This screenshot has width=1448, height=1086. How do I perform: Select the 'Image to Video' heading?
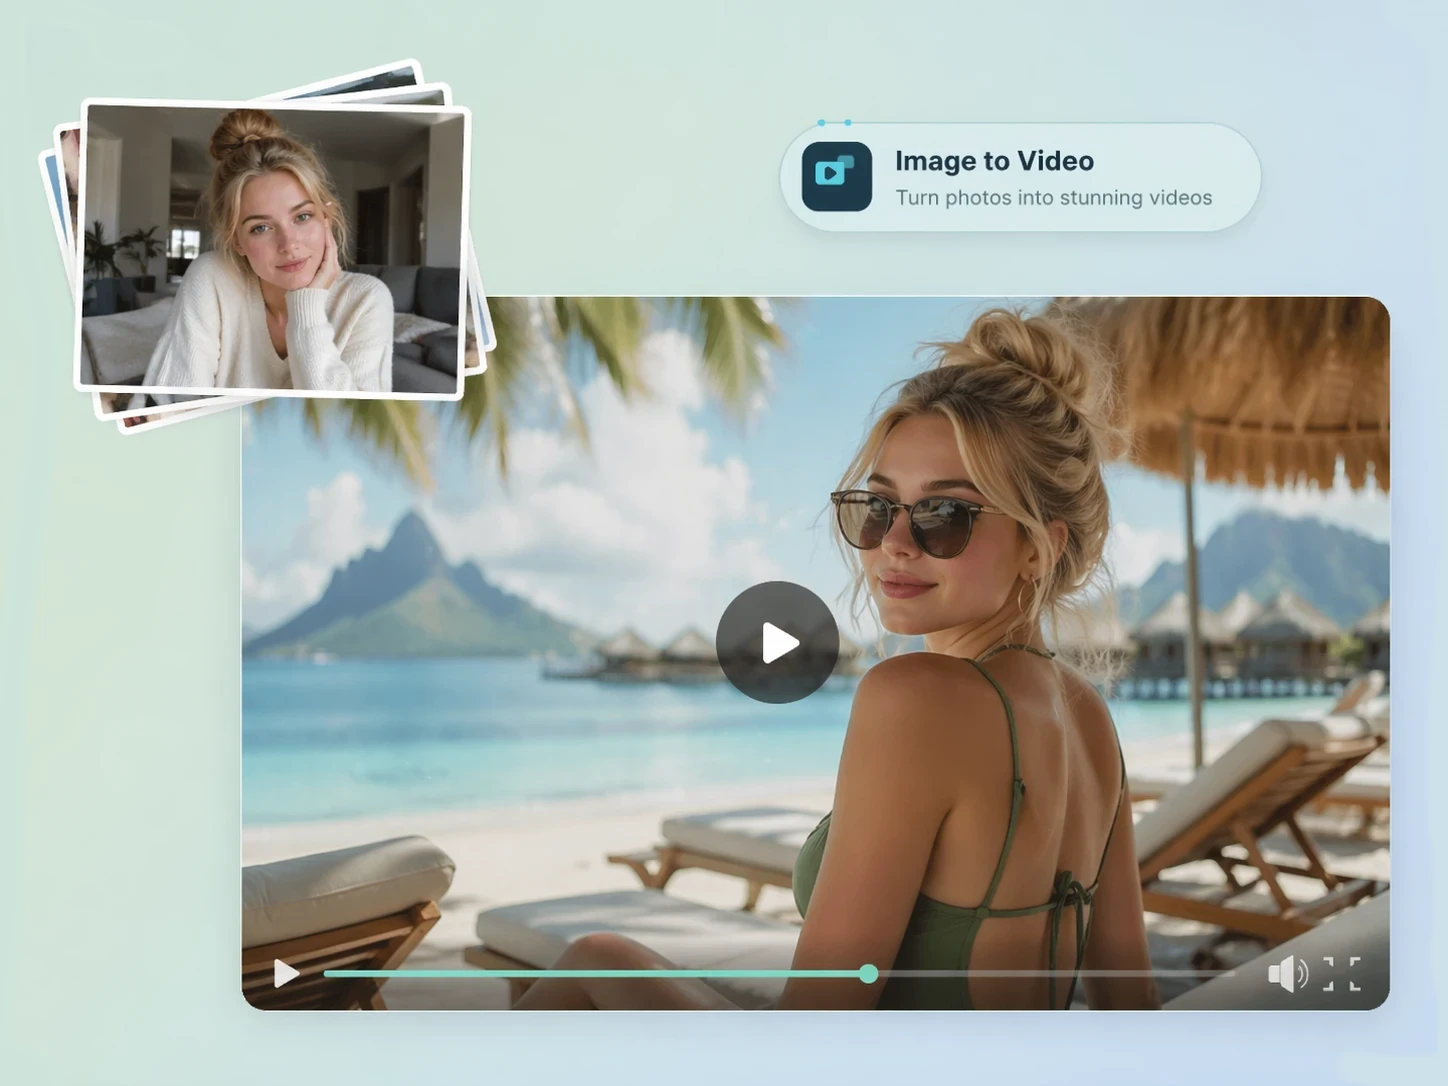(x=995, y=161)
